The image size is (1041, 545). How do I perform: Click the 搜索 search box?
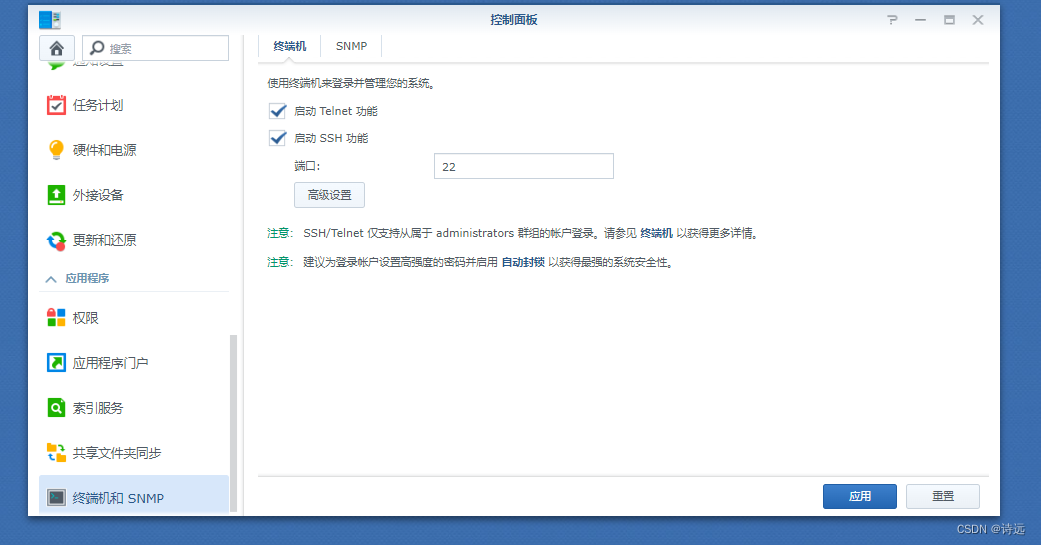click(155, 48)
